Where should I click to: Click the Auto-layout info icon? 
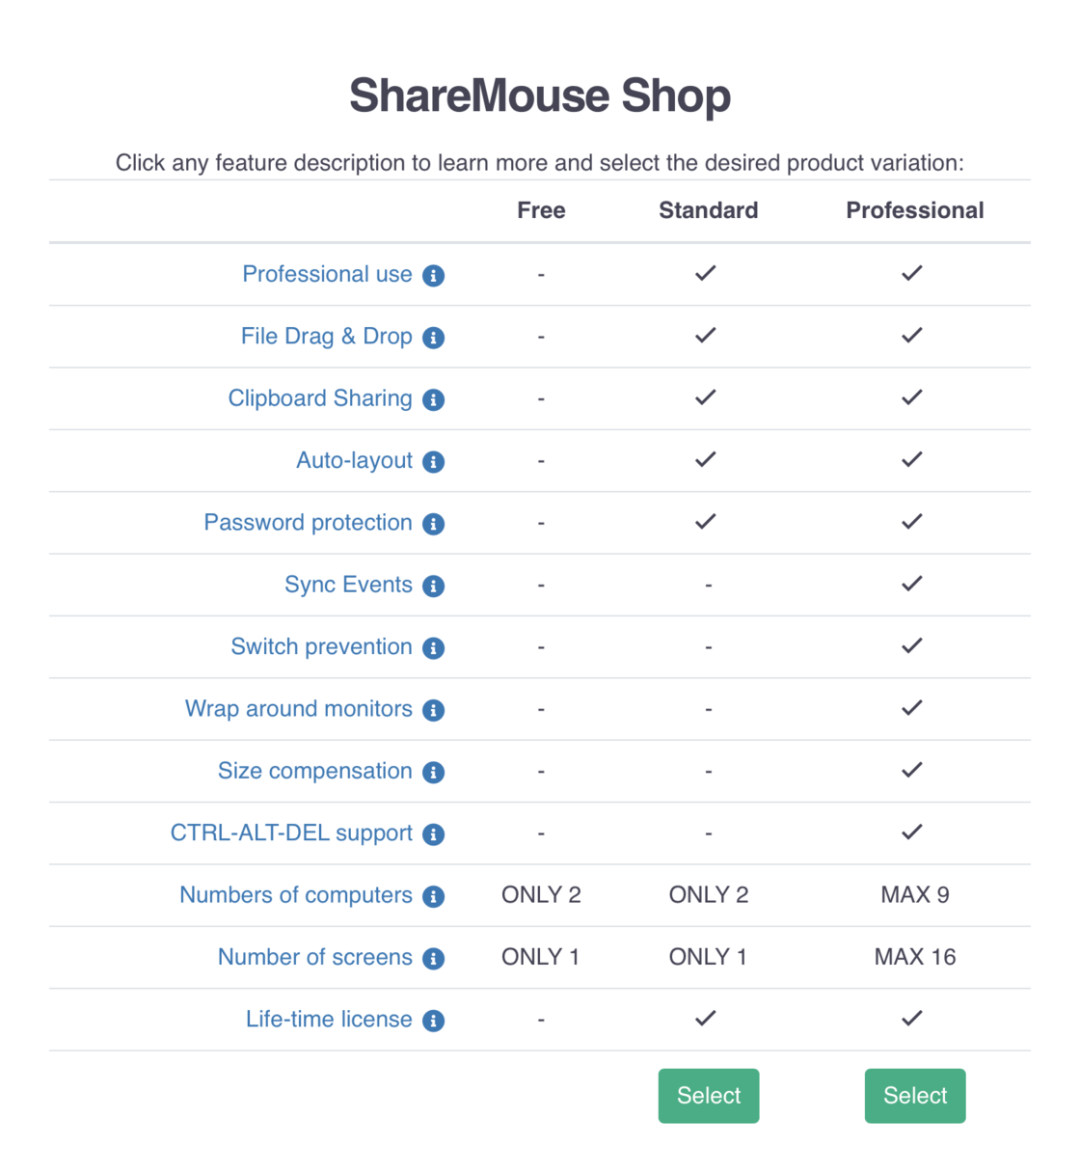coord(433,462)
